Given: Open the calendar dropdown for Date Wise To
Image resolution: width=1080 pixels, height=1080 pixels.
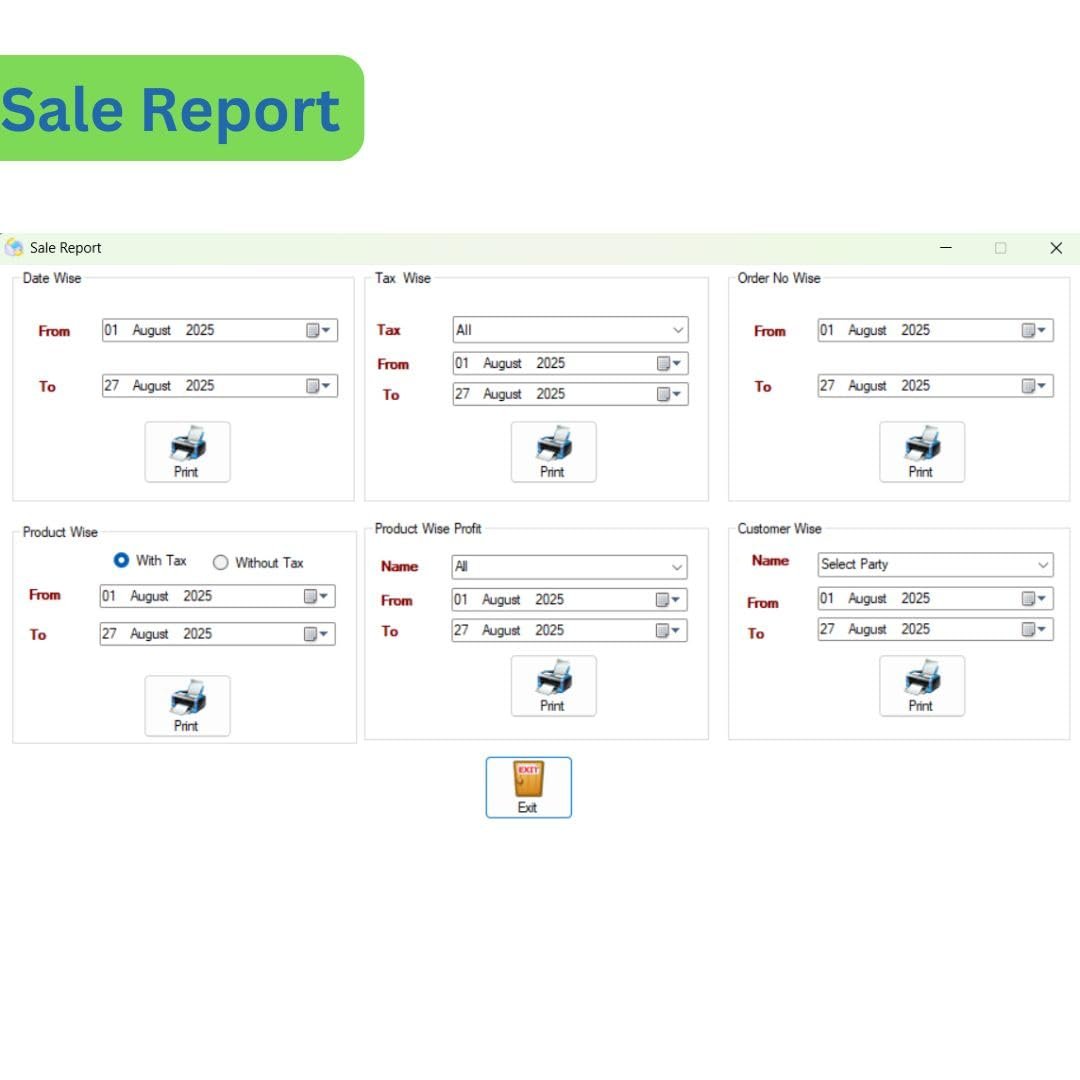Looking at the screenshot, I should coord(325,385).
